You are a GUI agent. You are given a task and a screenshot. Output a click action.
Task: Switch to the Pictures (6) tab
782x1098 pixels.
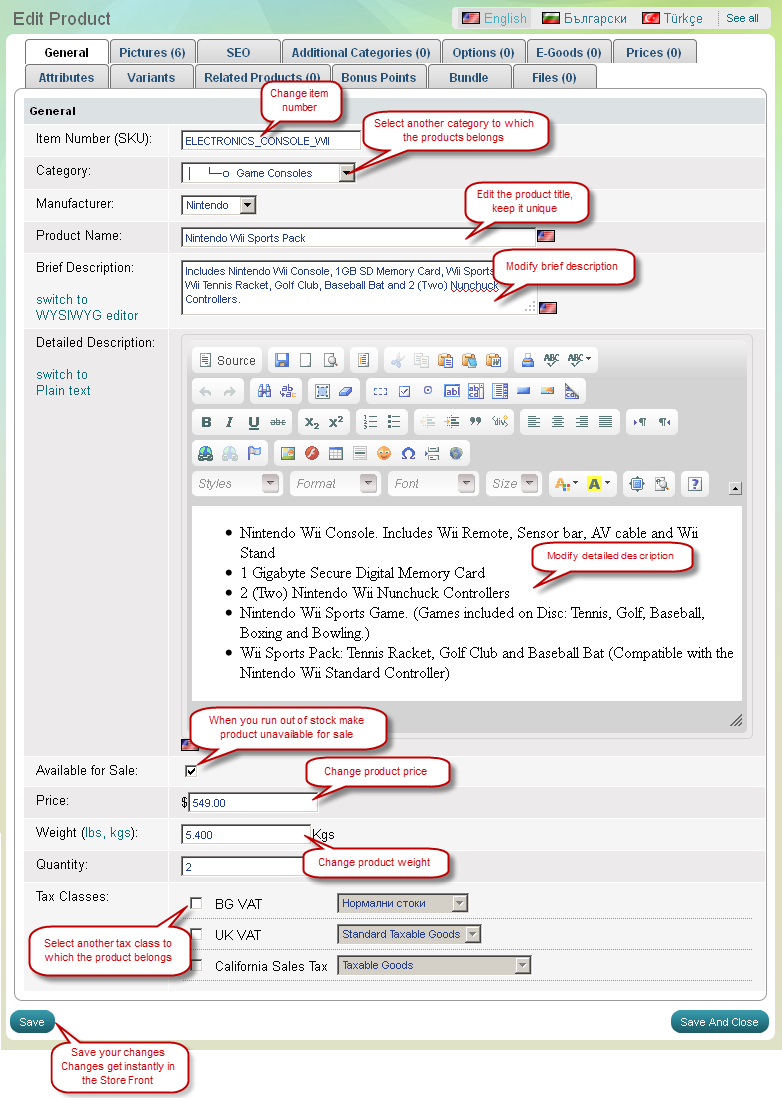point(152,52)
